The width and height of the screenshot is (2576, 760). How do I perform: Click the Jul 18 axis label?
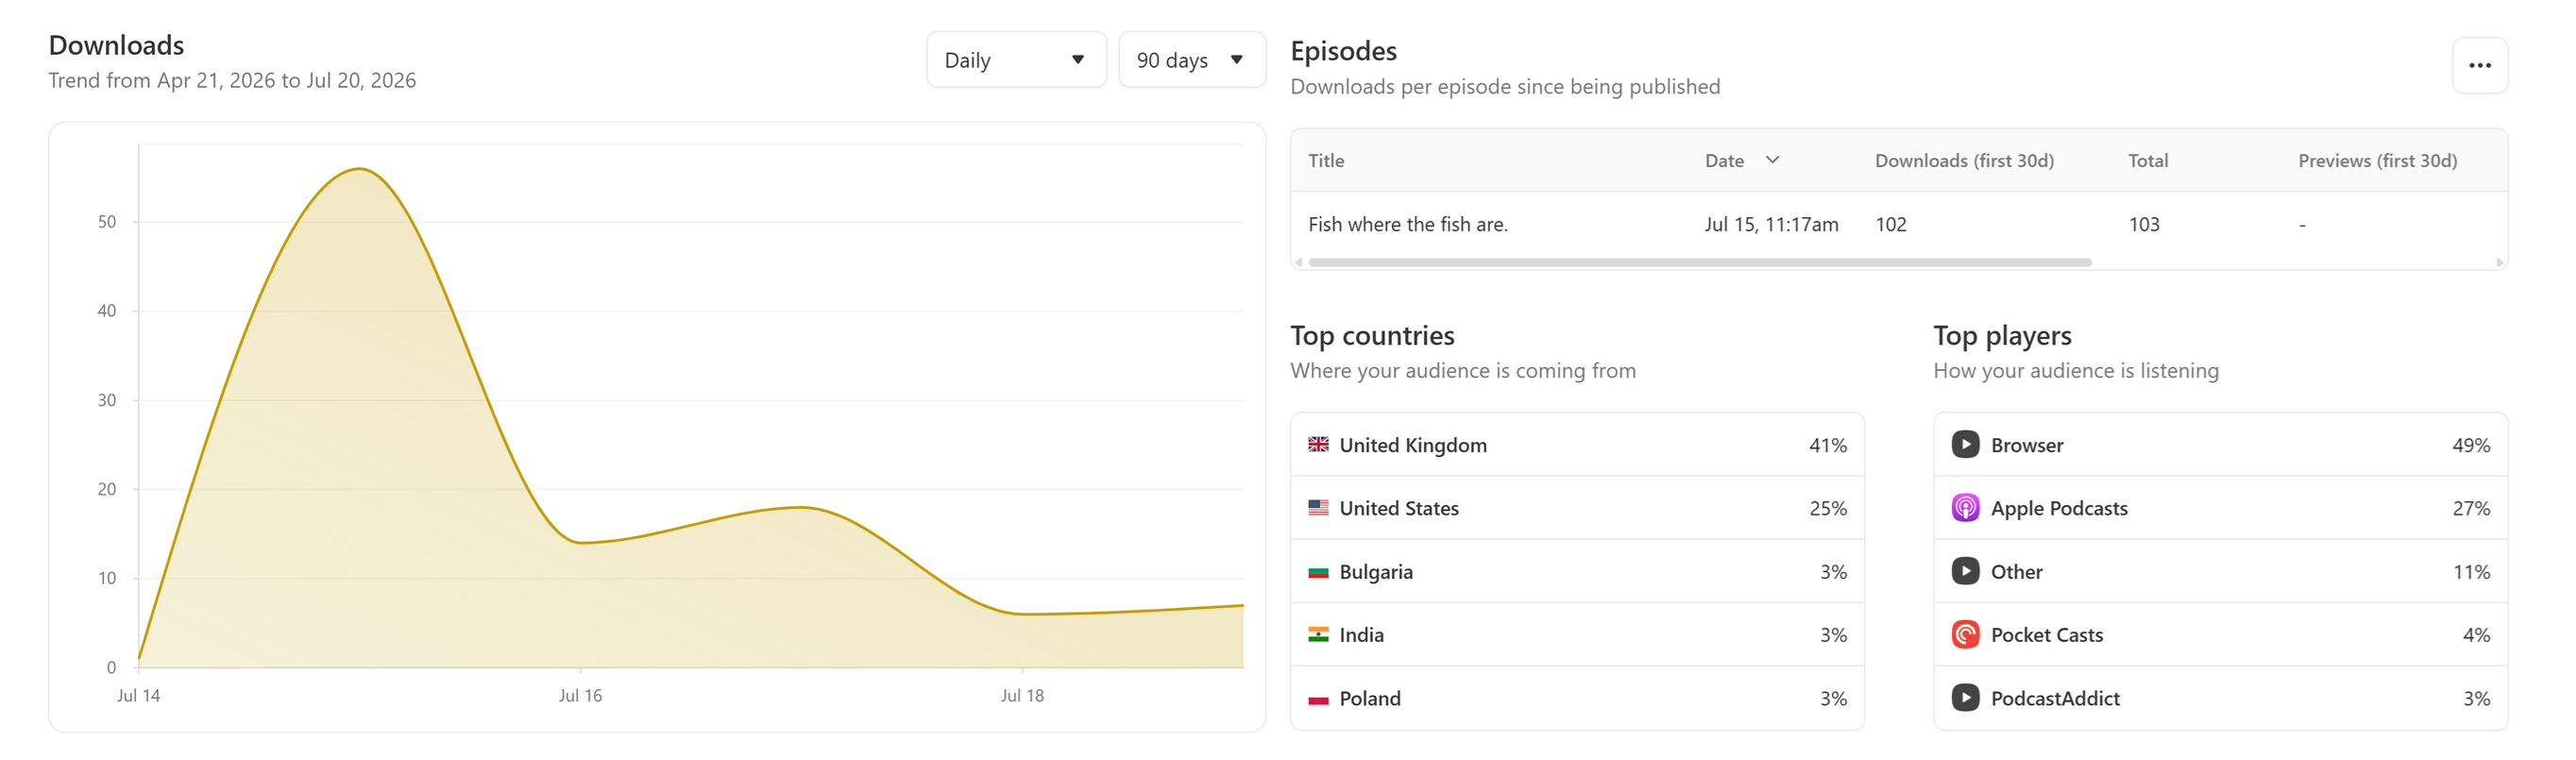[x=1022, y=696]
